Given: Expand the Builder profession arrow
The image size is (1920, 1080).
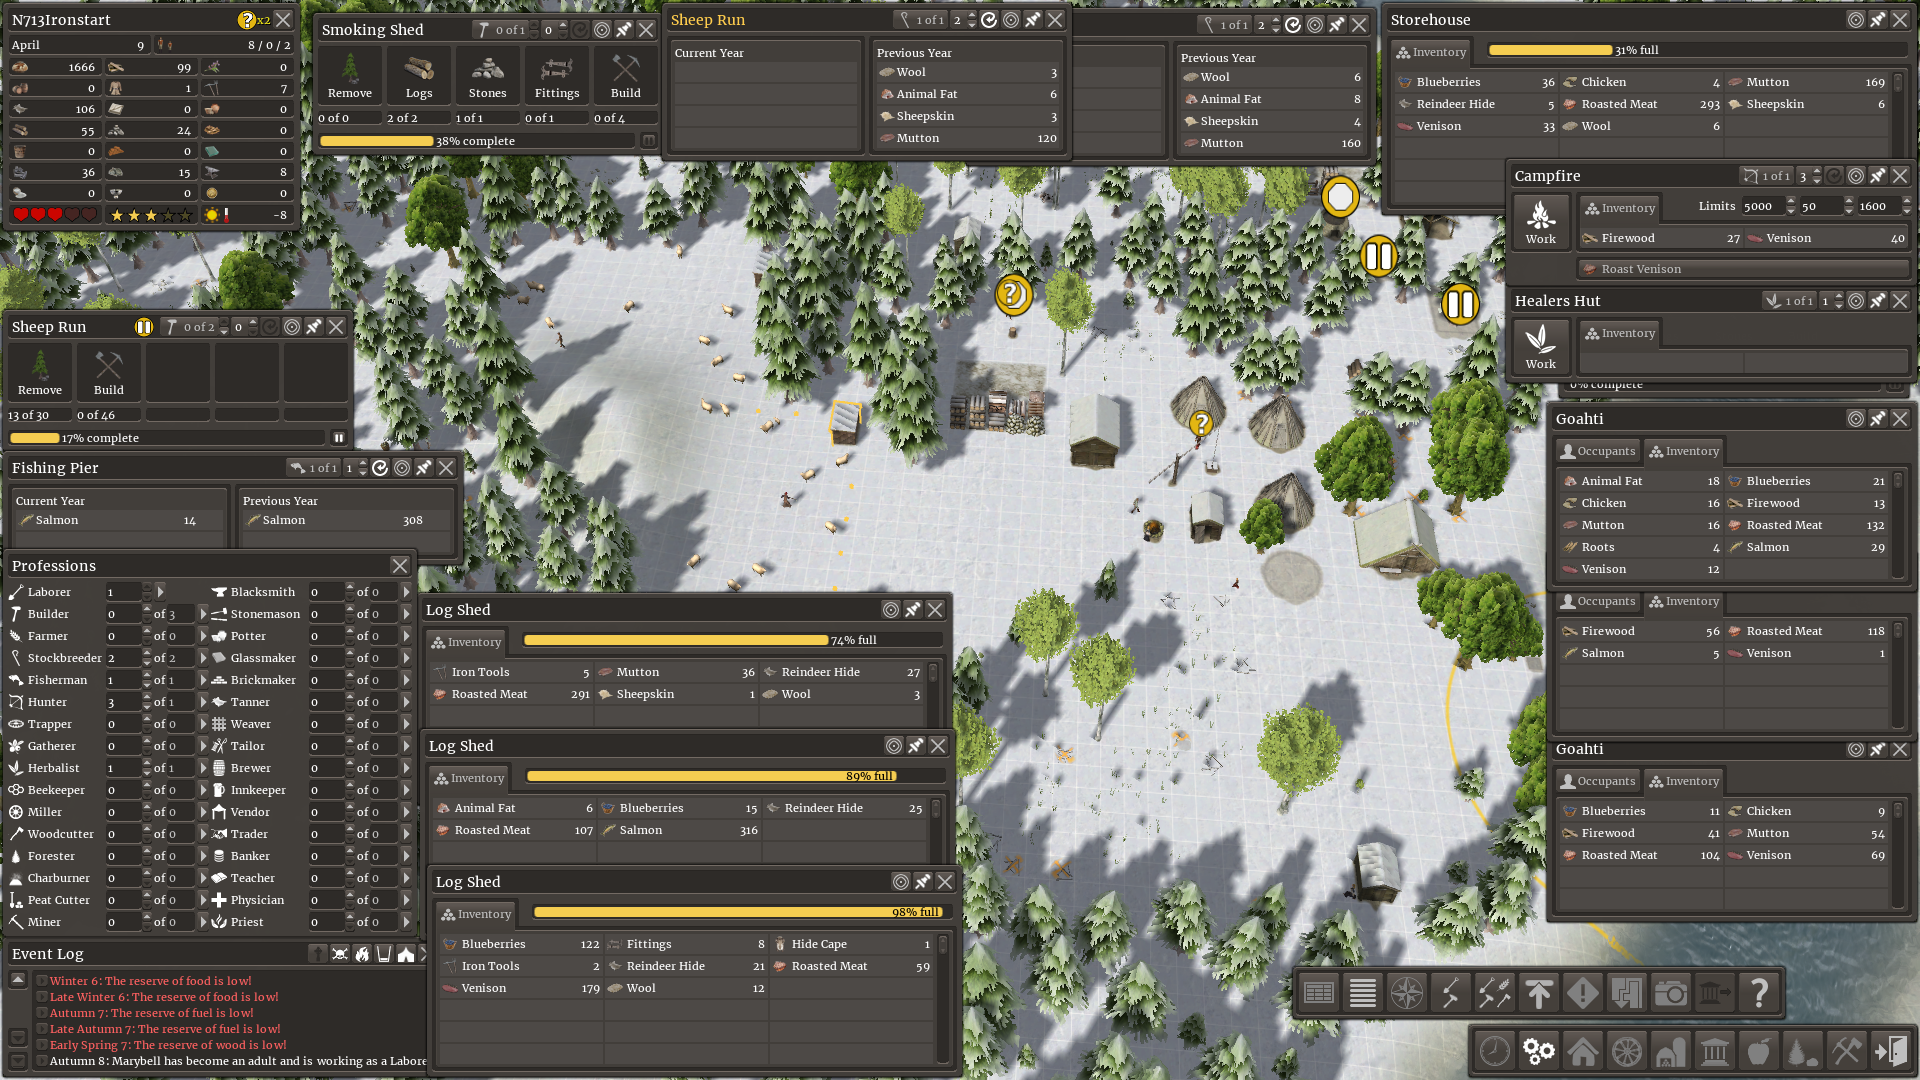Looking at the screenshot, I should pos(203,614).
